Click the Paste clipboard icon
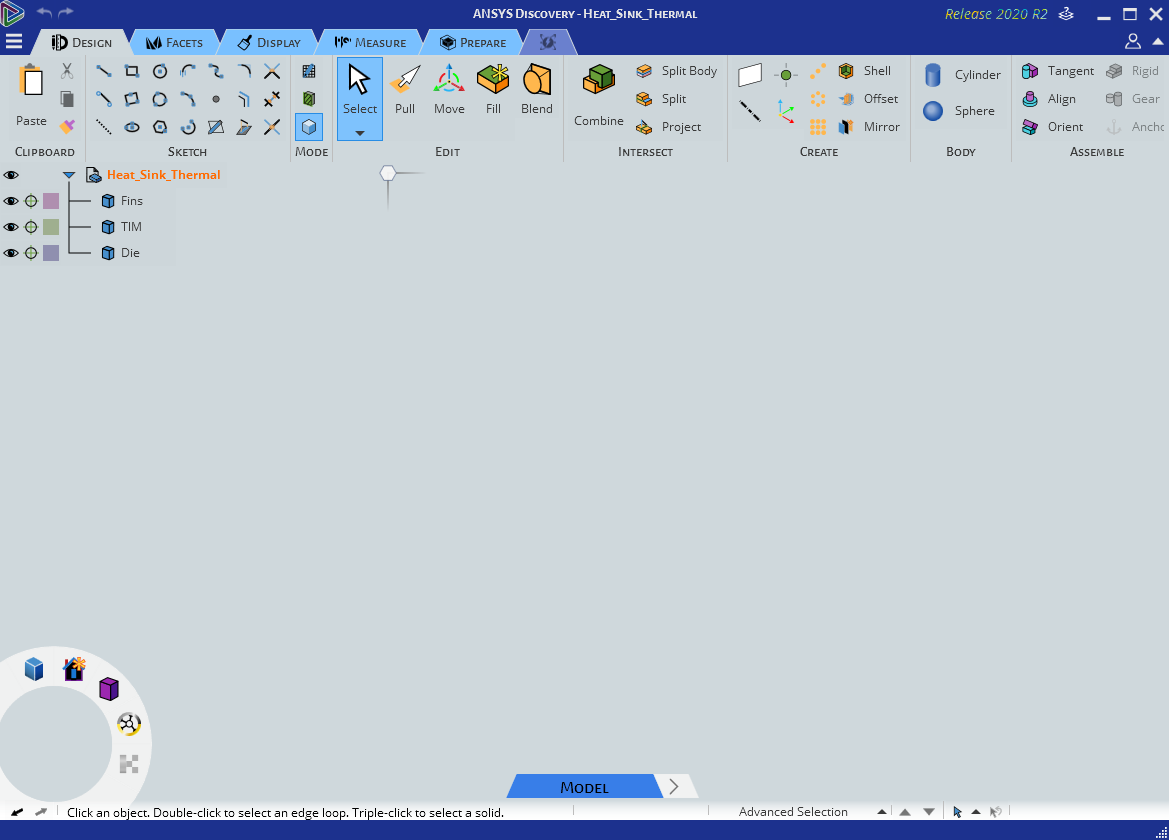 click(31, 95)
